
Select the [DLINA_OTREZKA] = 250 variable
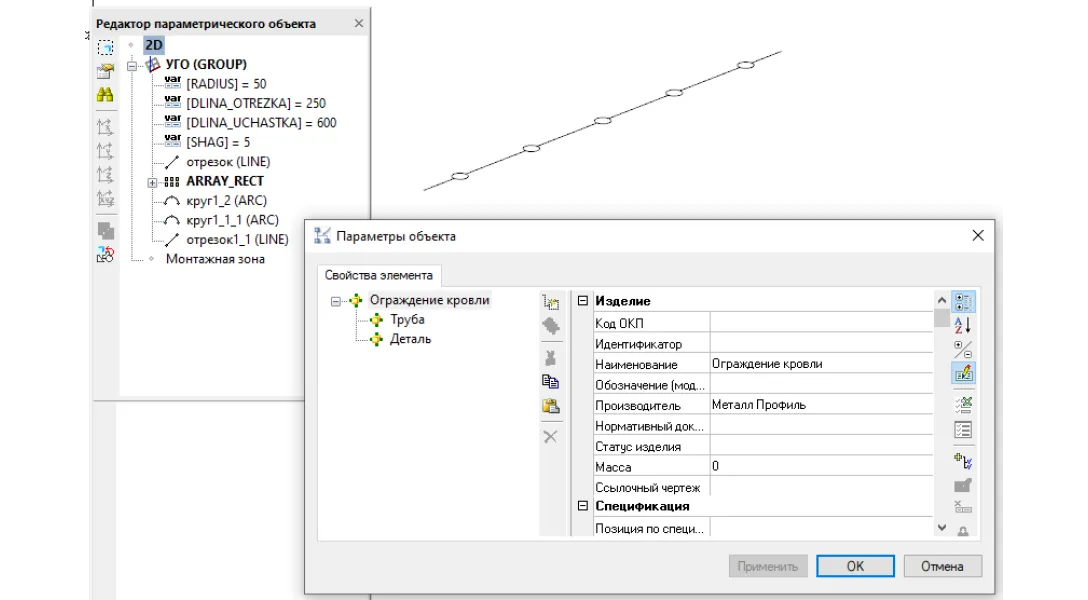(x=256, y=103)
